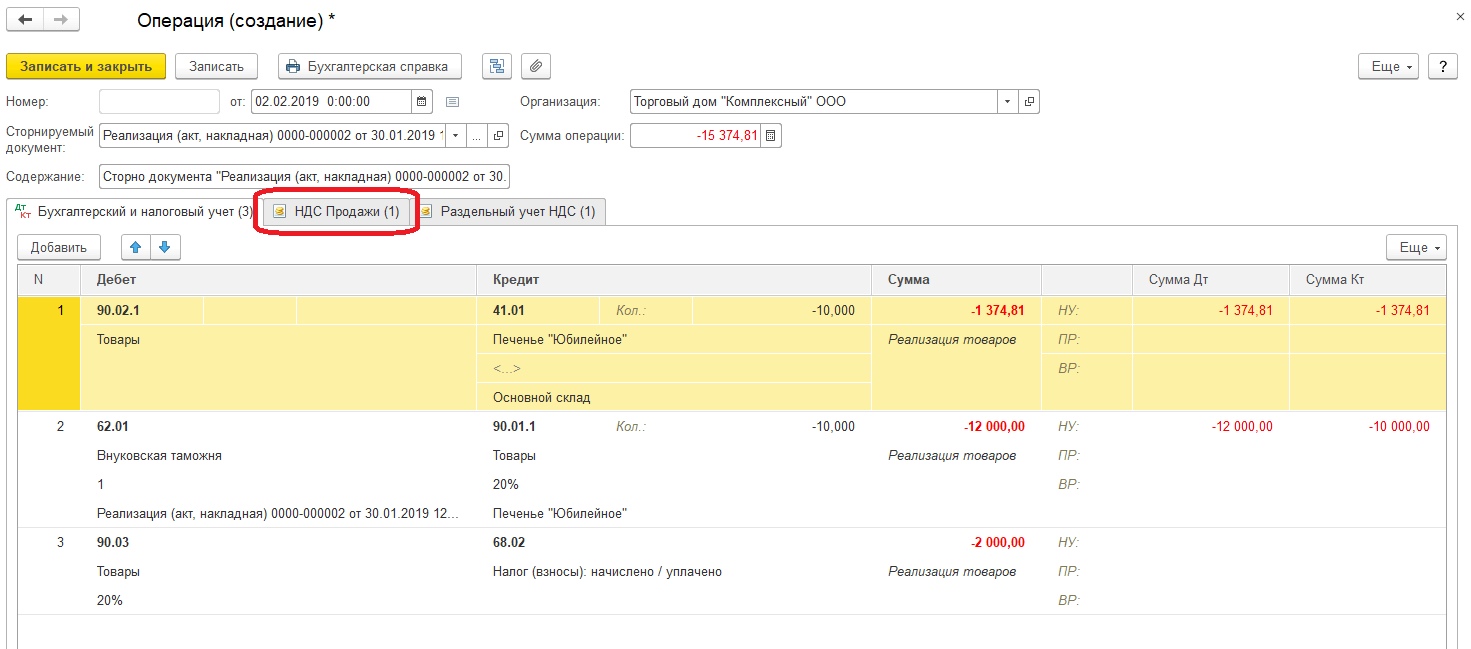The height and width of the screenshot is (649, 1471).
Task: Click the Сумма операции field
Action: click(x=695, y=136)
